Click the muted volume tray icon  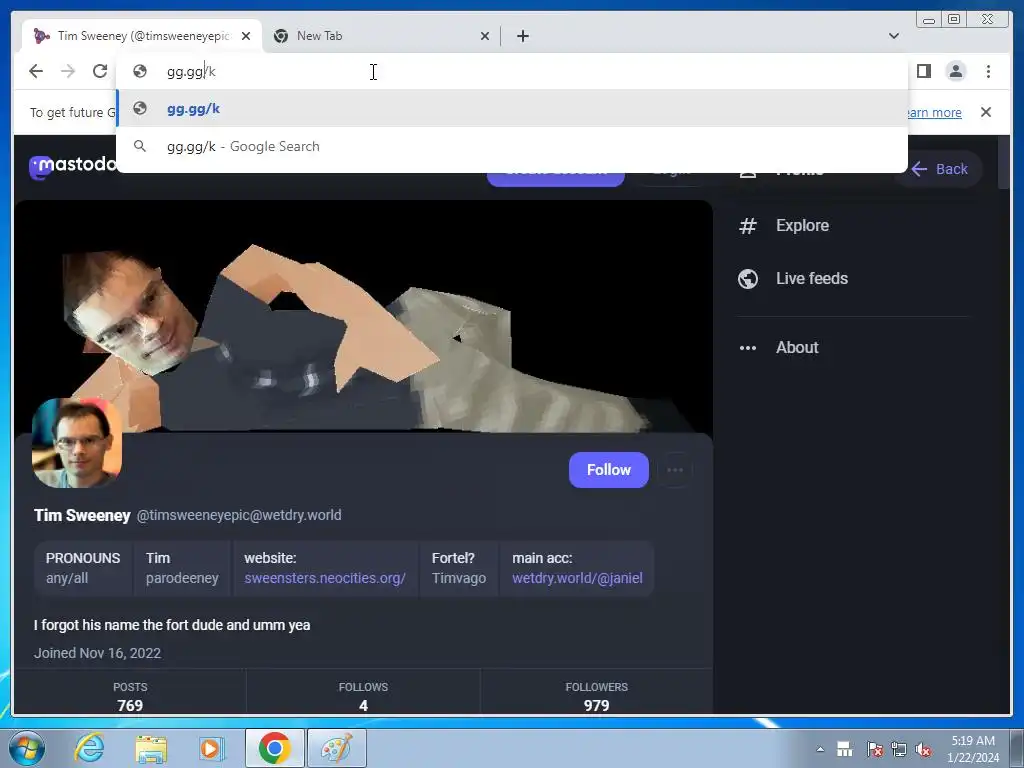(923, 749)
